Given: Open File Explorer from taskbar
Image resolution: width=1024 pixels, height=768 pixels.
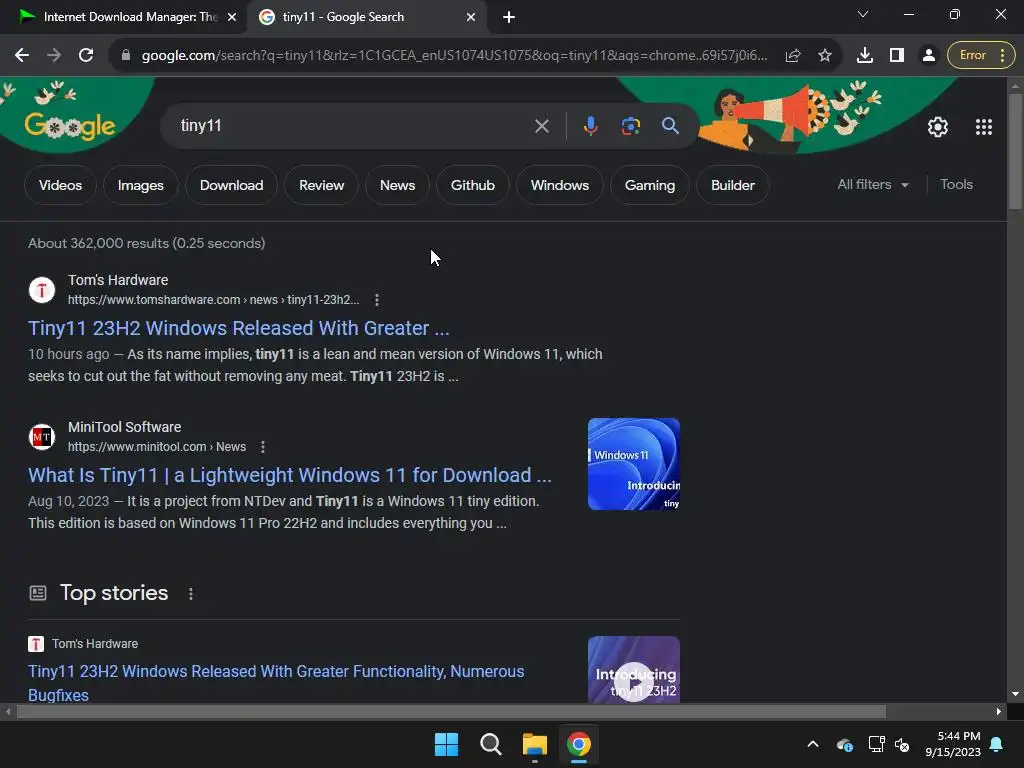Looking at the screenshot, I should point(535,744).
